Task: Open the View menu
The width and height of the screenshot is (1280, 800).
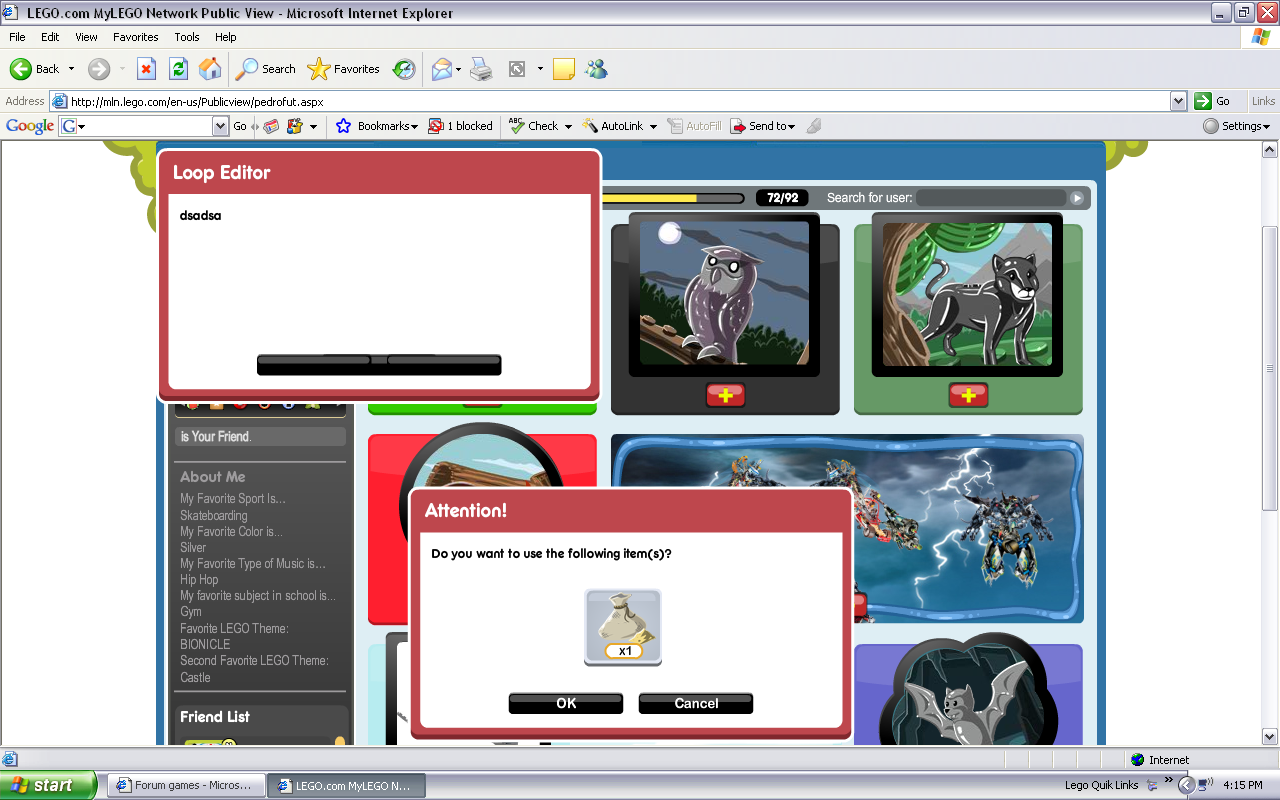Action: click(86, 37)
